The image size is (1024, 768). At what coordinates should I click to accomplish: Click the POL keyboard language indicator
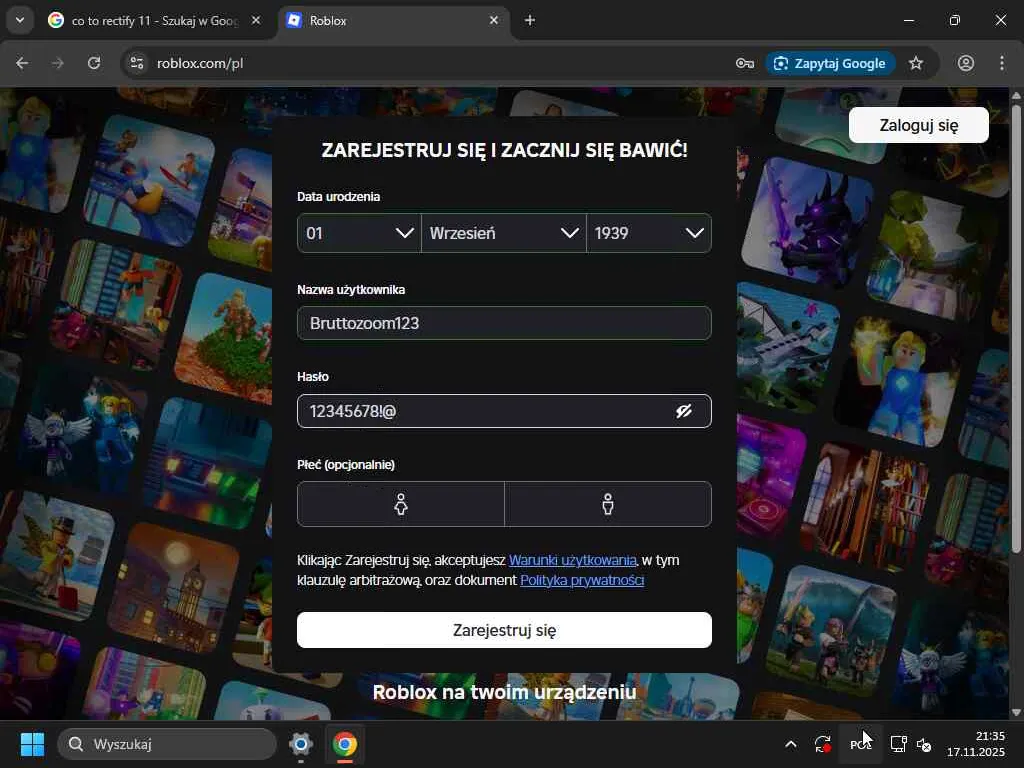coord(861,744)
